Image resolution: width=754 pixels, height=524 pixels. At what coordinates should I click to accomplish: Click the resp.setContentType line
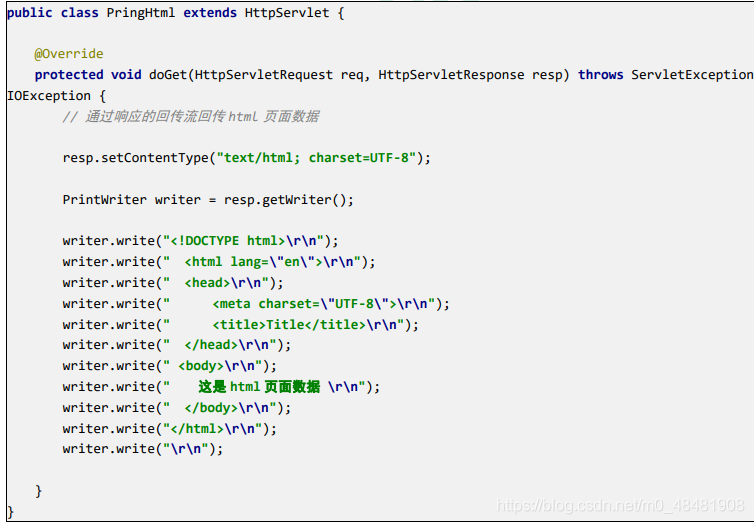247,158
